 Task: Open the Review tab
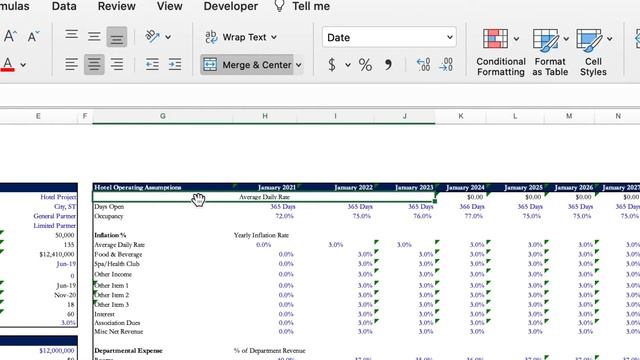[117, 6]
